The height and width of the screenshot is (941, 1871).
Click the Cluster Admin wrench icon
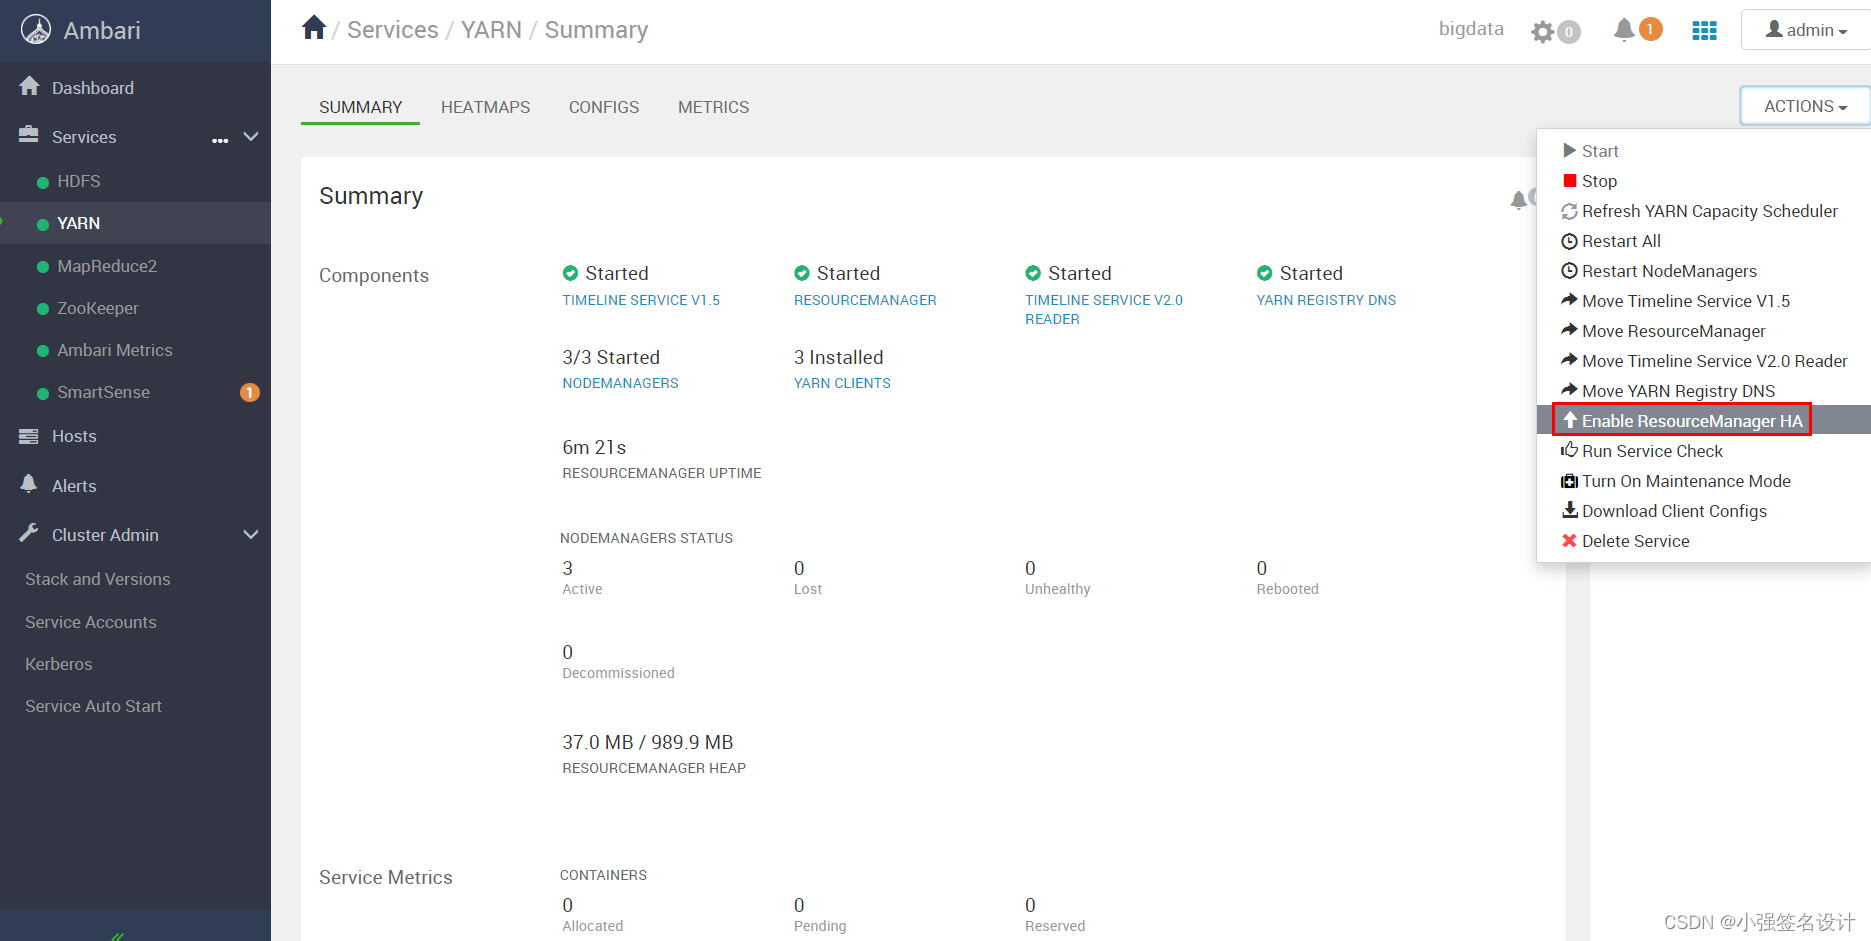coord(29,533)
